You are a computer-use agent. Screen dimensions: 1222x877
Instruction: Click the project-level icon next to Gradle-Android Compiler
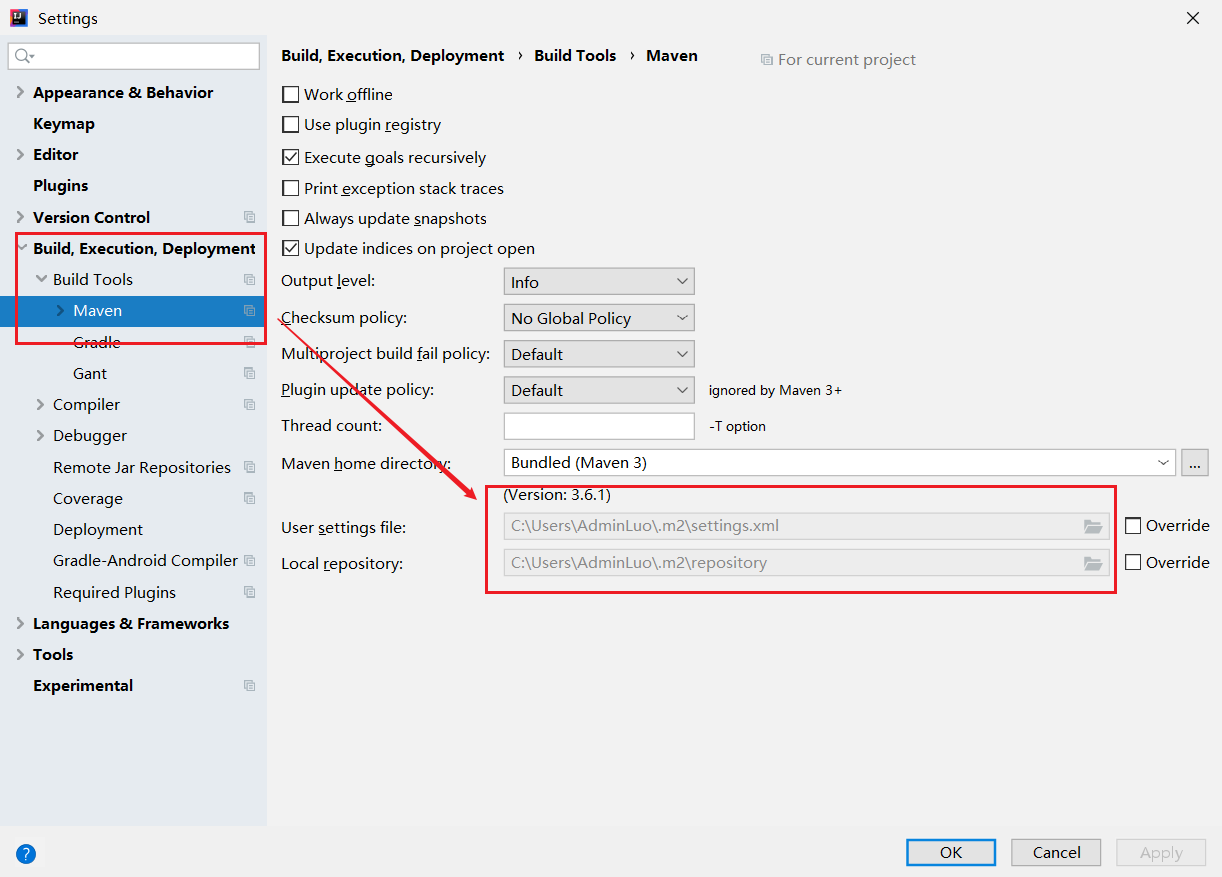coord(249,561)
